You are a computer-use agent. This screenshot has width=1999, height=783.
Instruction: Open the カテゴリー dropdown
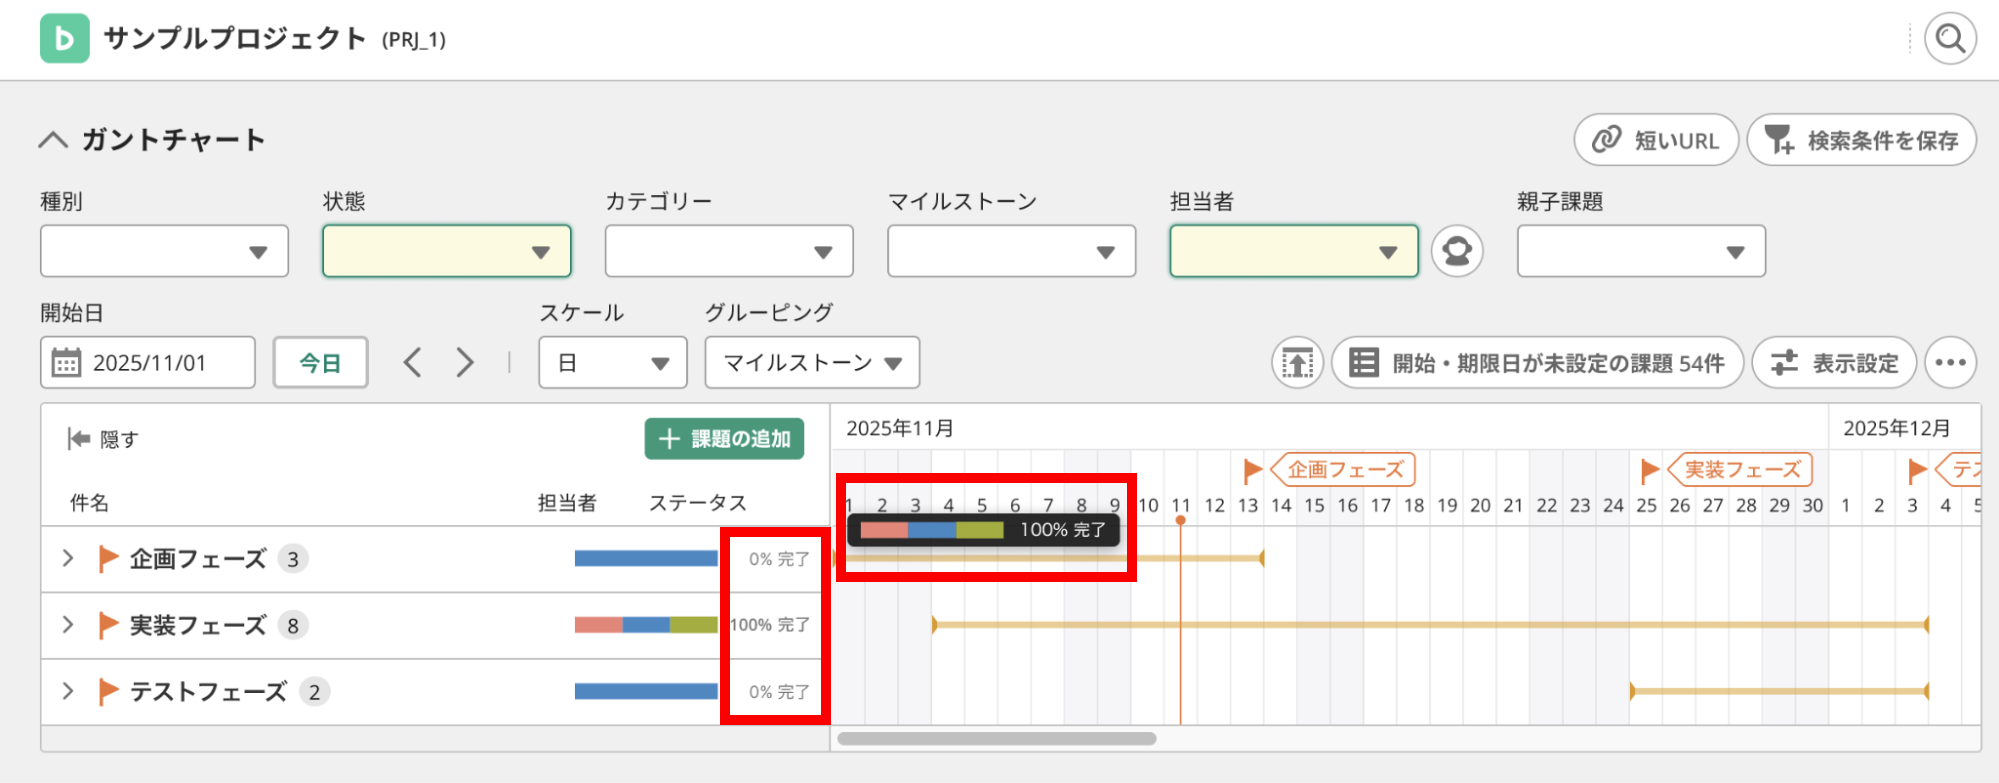tap(729, 251)
